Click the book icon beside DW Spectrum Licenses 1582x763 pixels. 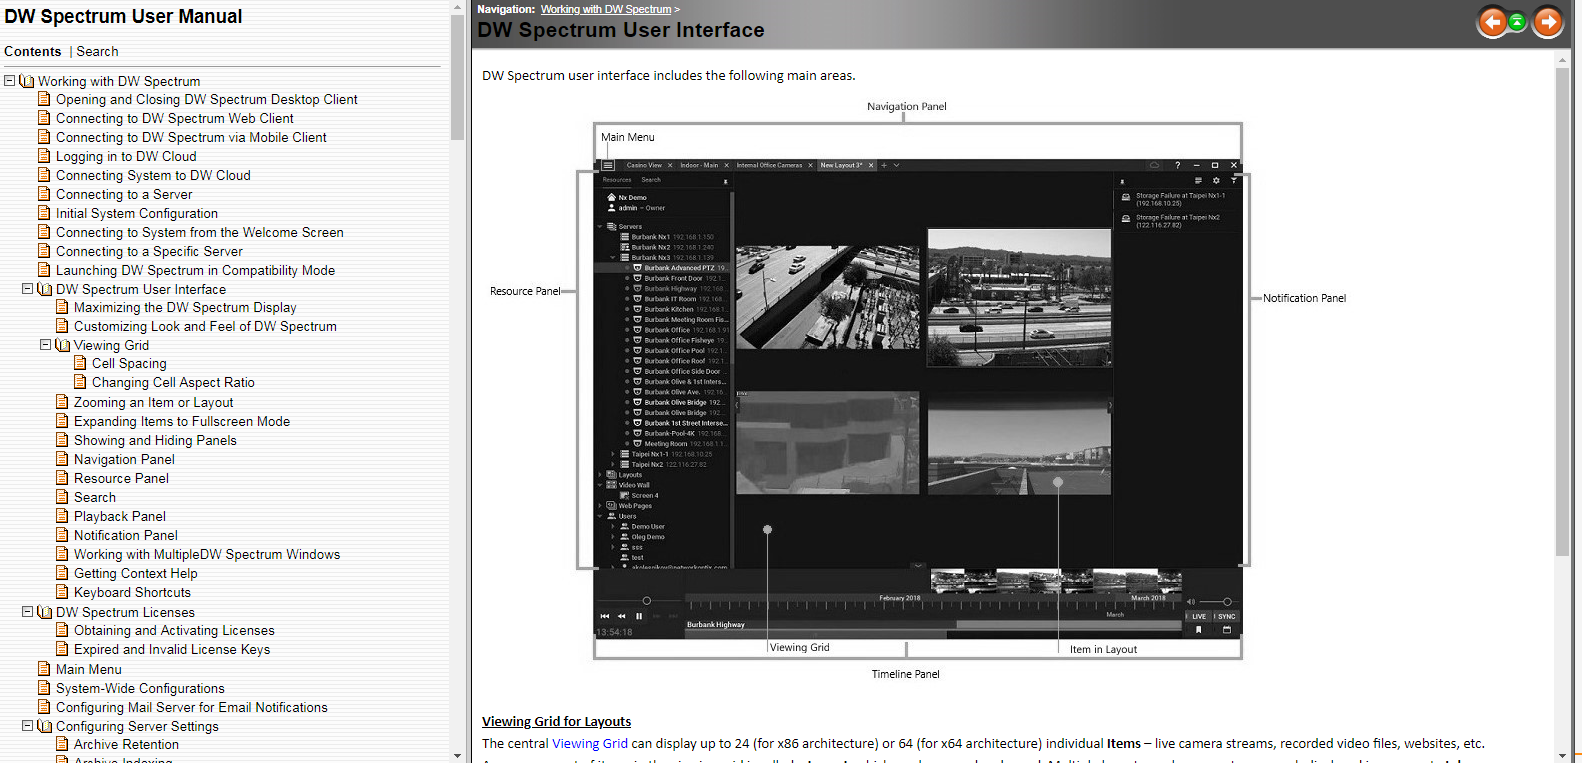45,612
